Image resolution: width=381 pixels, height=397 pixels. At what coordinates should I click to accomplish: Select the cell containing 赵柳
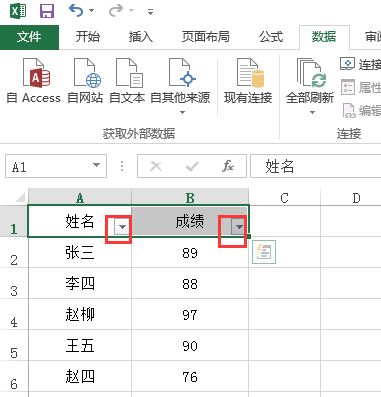pos(80,314)
